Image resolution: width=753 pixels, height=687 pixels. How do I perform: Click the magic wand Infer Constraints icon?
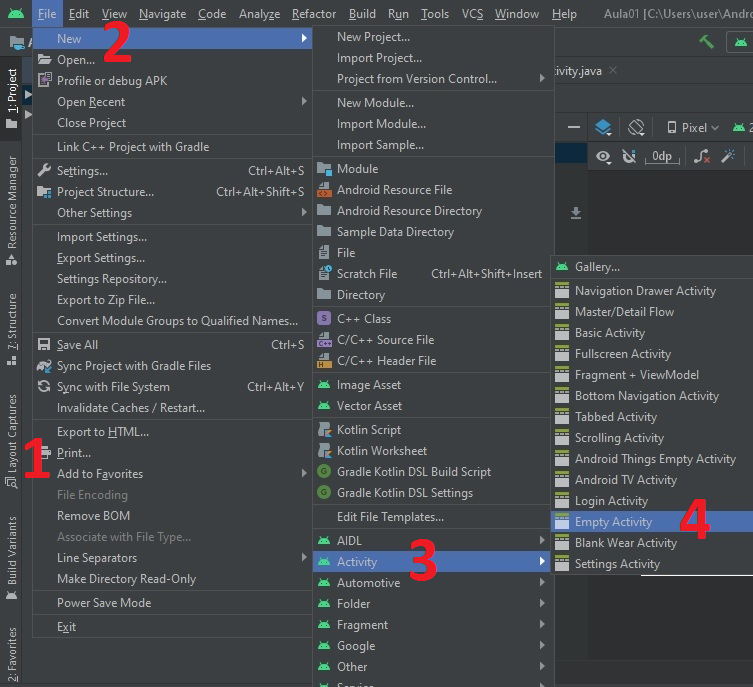pyautogui.click(x=728, y=156)
